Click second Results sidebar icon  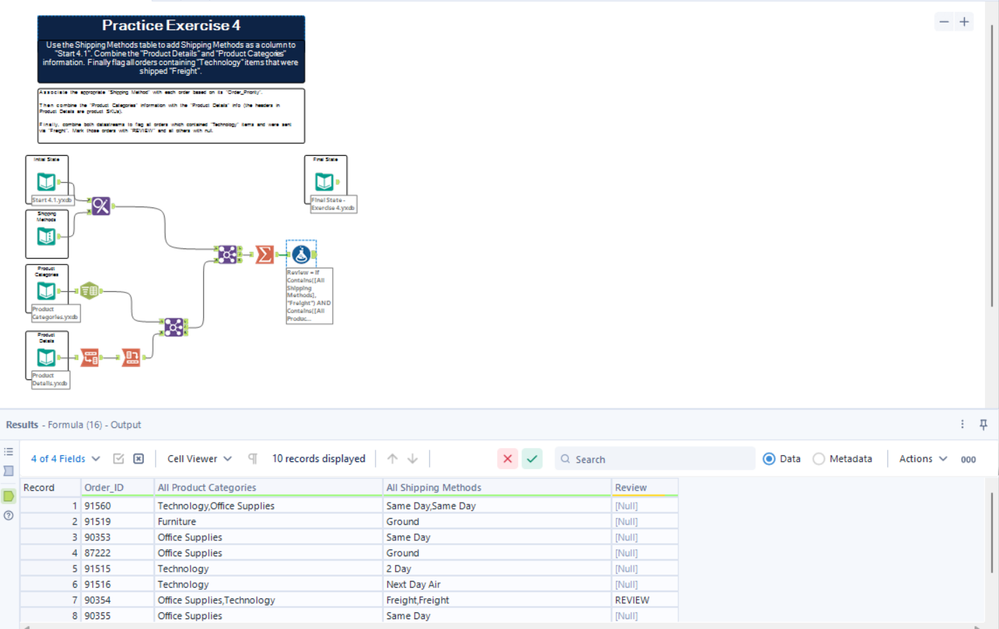(8, 471)
